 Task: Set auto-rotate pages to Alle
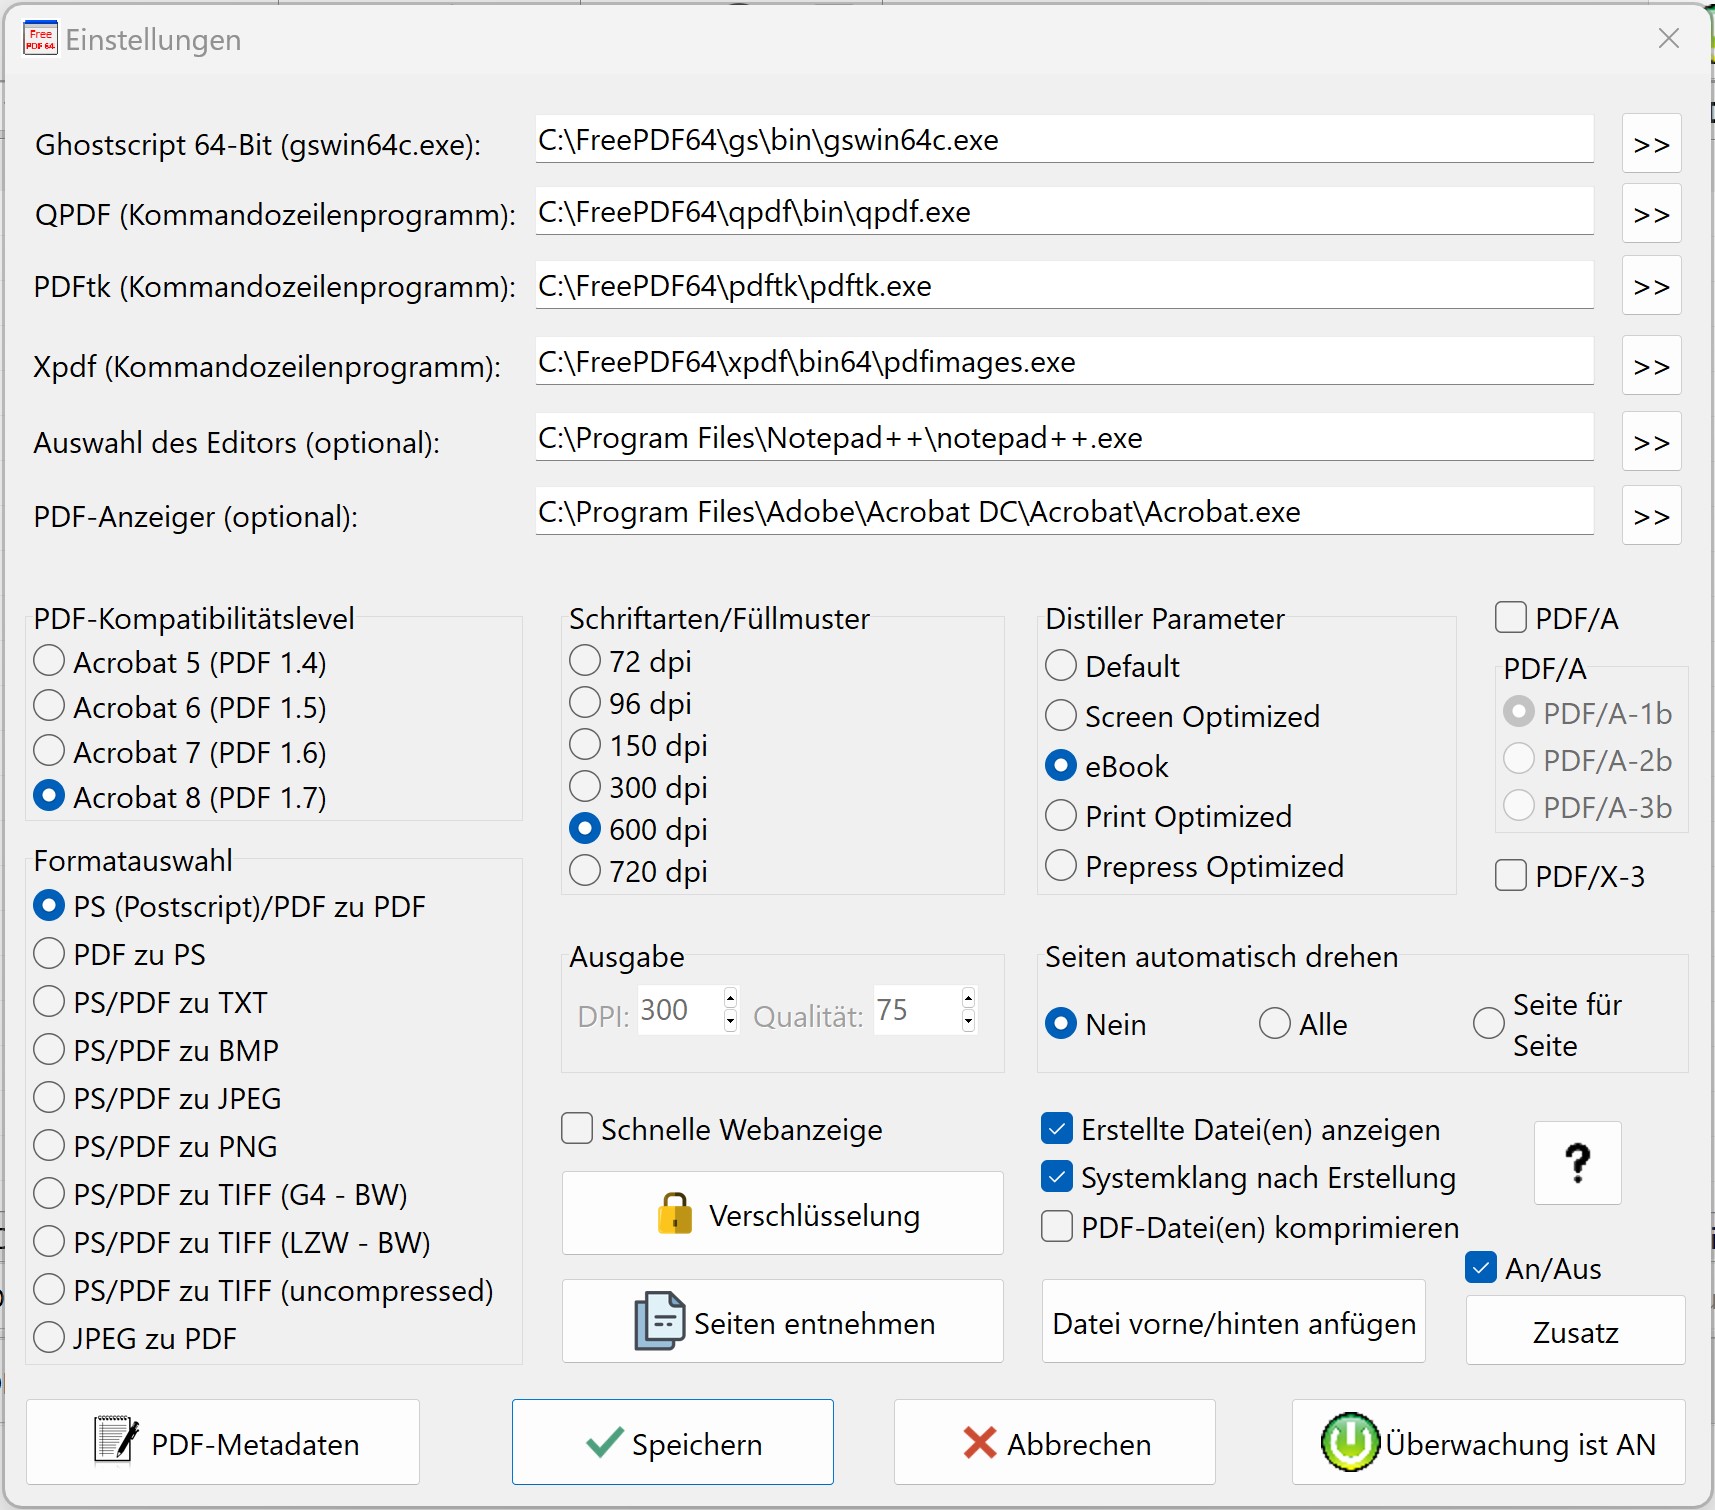coord(1303,1024)
